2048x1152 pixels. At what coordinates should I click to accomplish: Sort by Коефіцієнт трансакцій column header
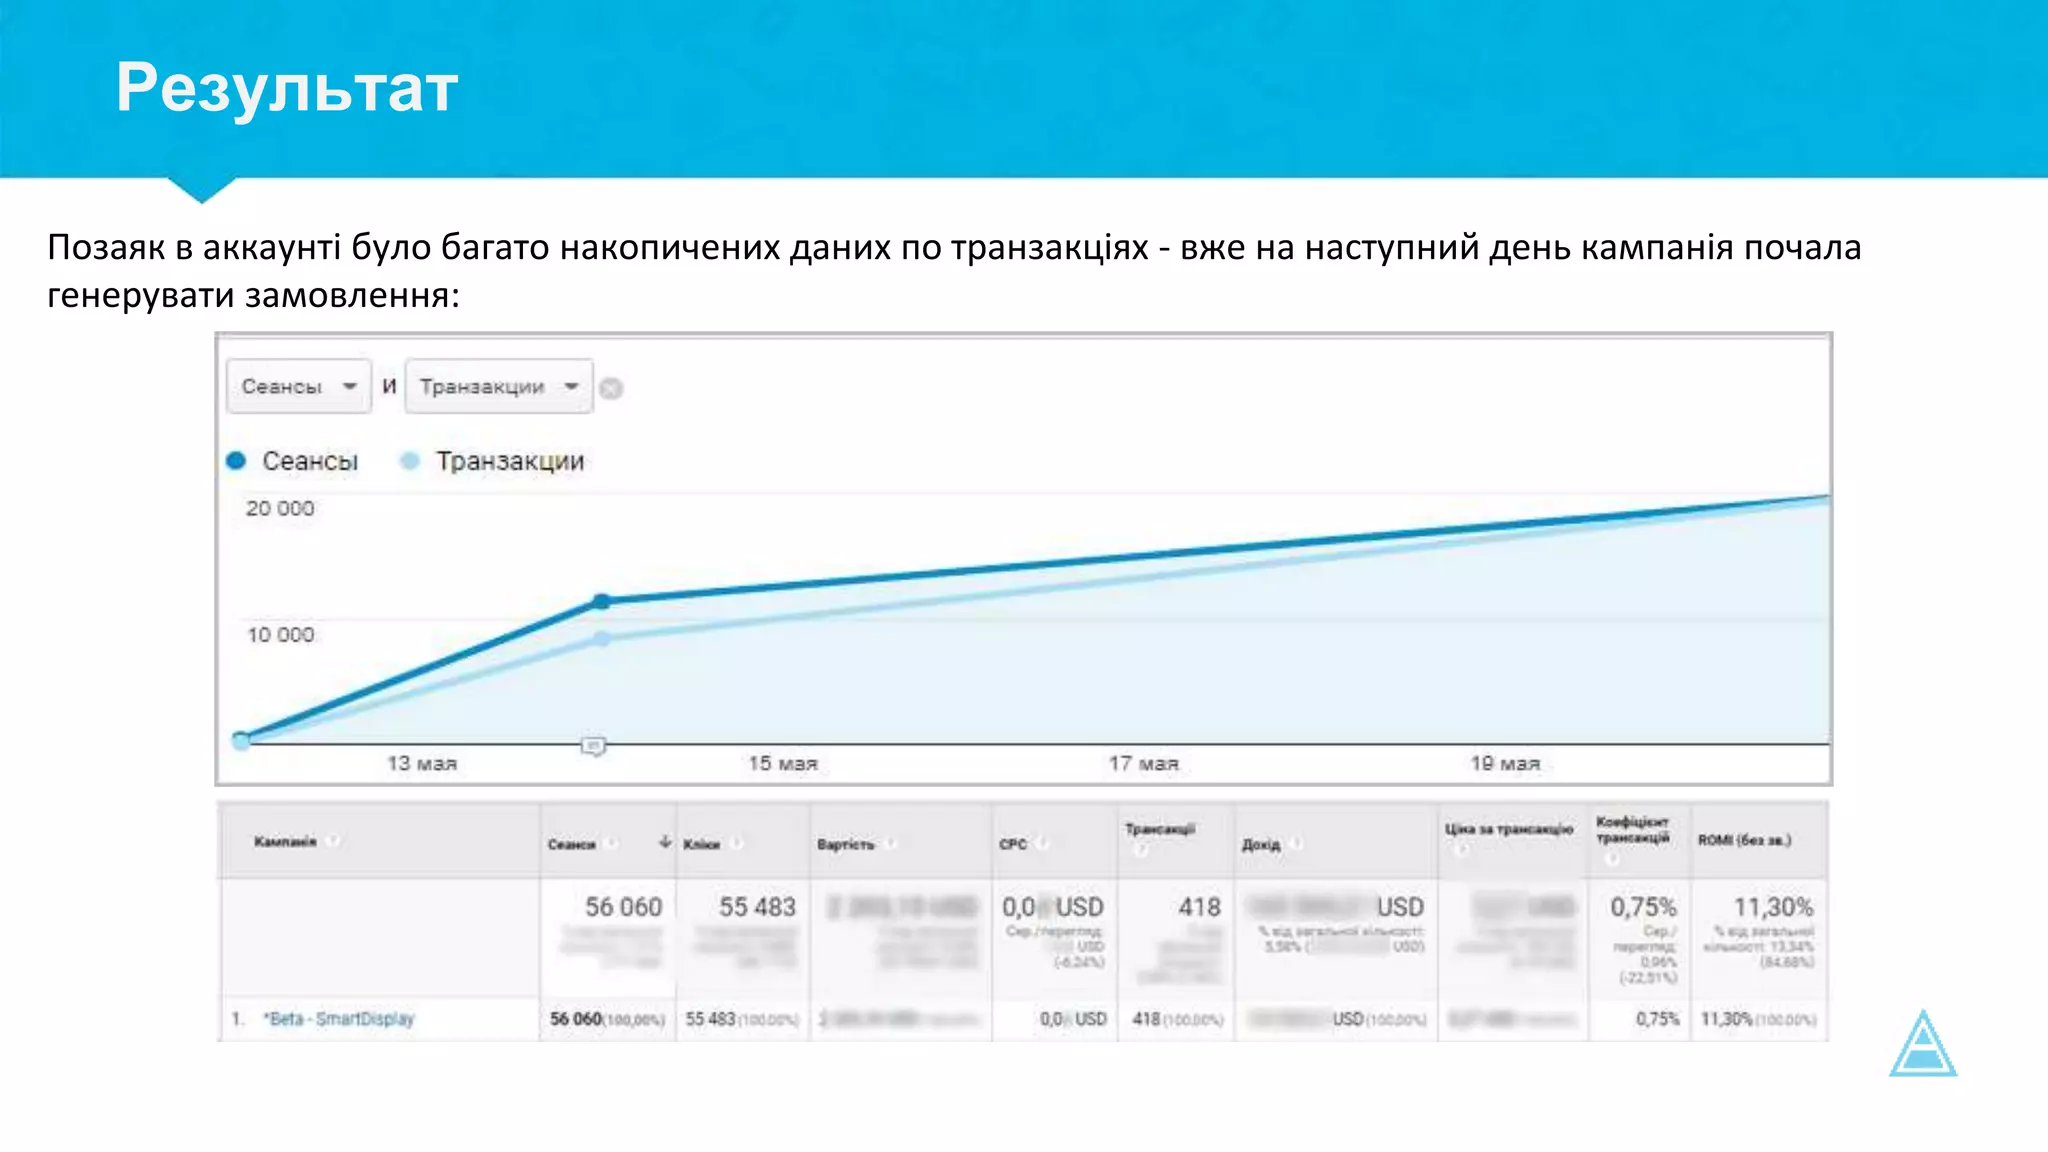1633,830
